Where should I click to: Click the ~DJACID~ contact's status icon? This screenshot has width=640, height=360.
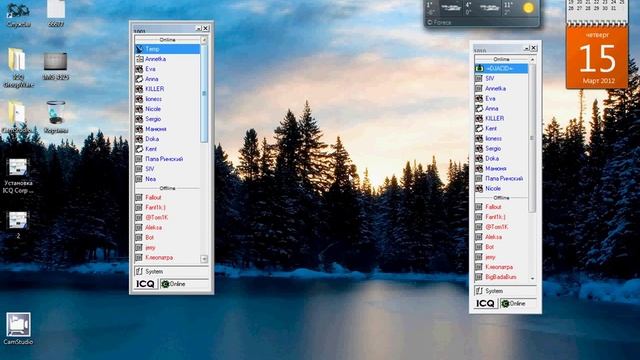coord(479,68)
